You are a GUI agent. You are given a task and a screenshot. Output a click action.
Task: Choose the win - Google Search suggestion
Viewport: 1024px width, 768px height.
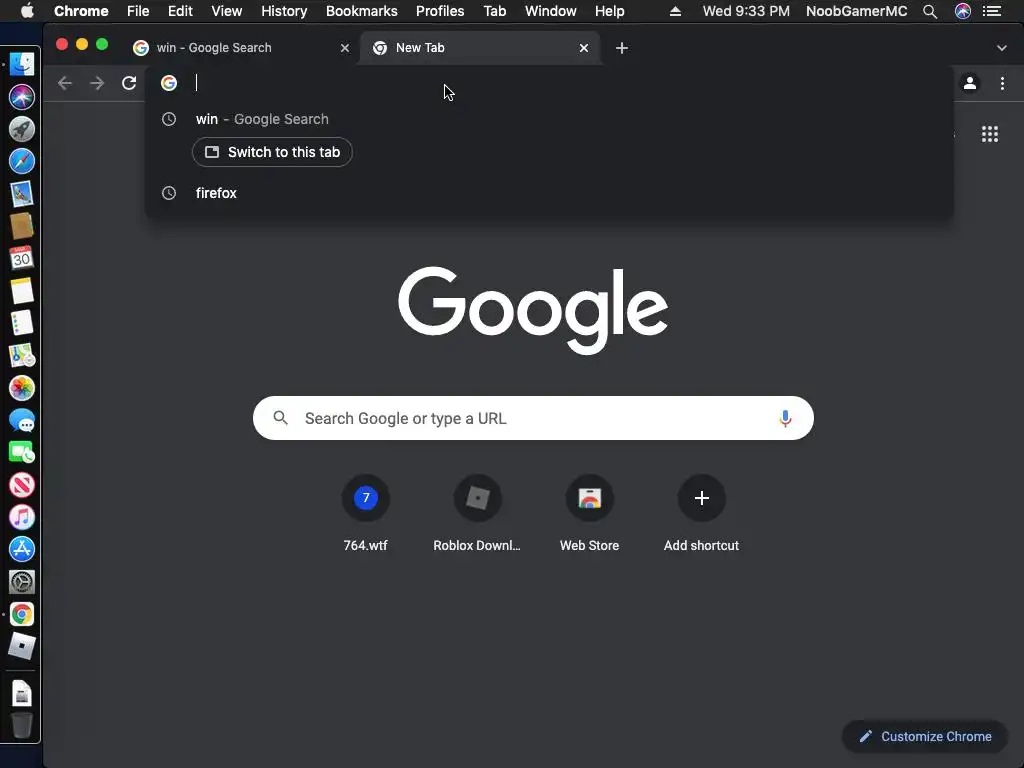[x=549, y=119]
